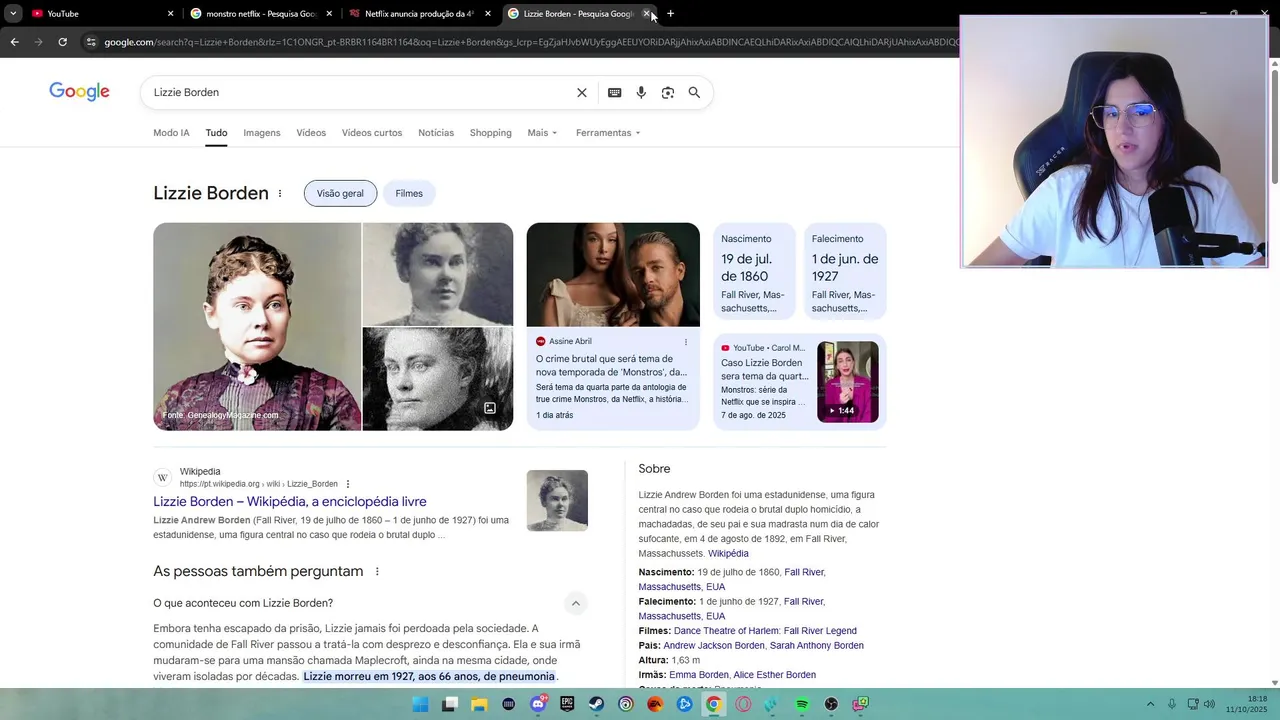Image resolution: width=1280 pixels, height=720 pixels.
Task: Open Windows Start menu
Action: 420,704
